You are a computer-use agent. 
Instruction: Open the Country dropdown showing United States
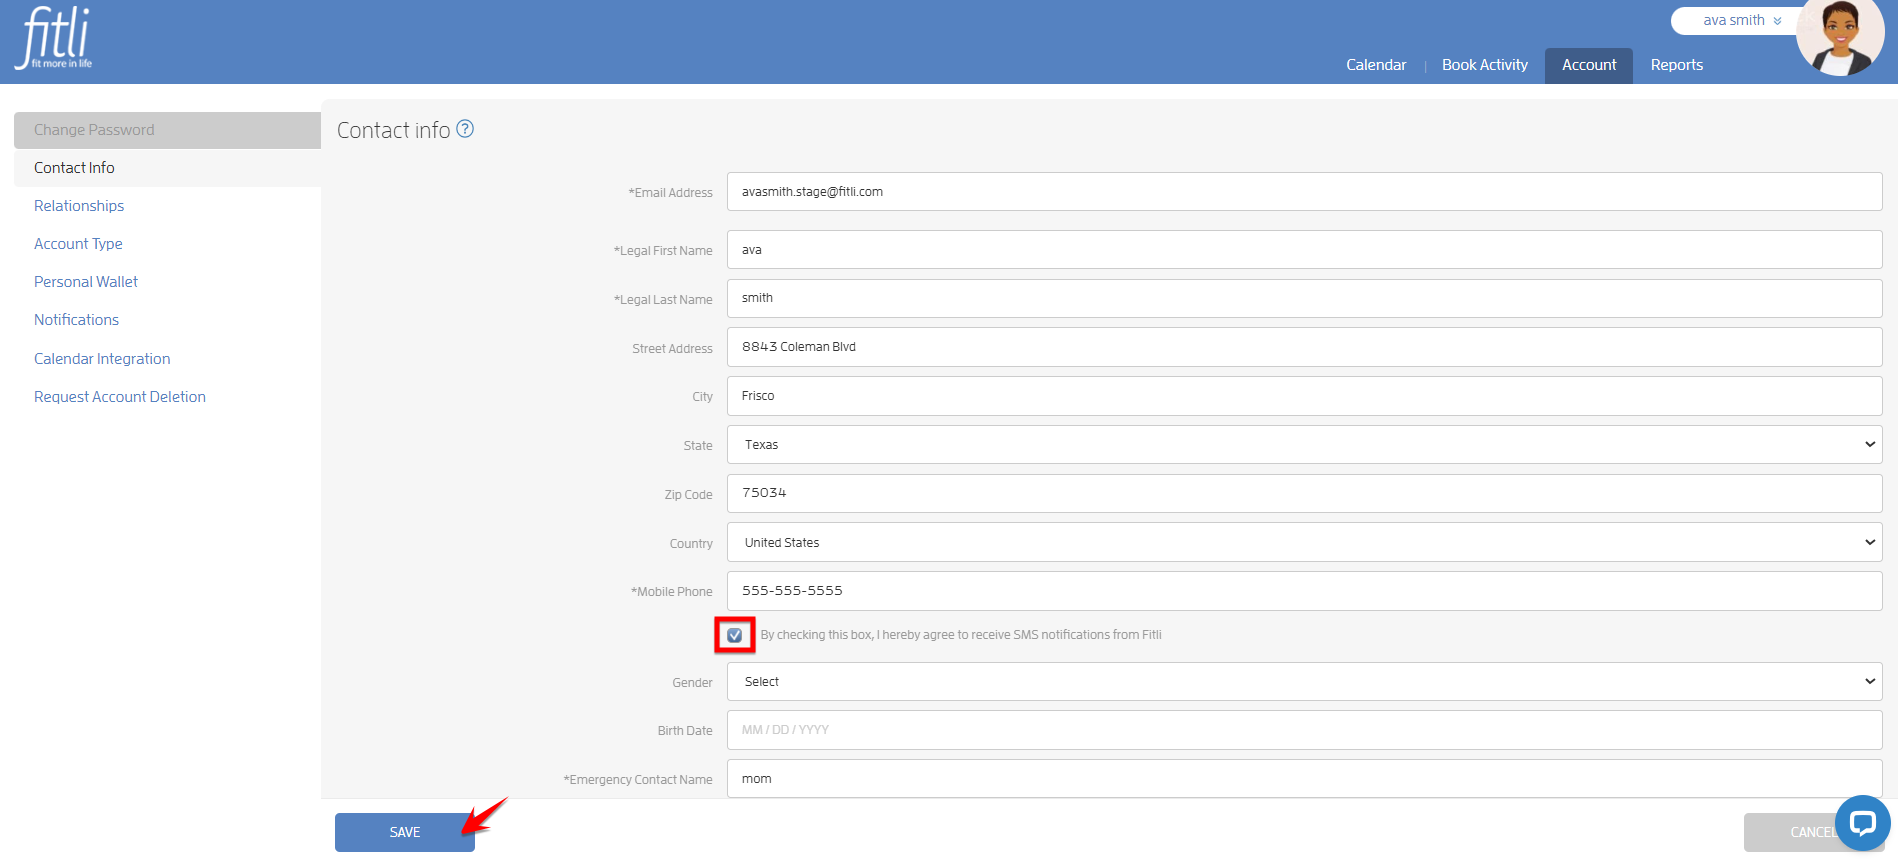click(x=1304, y=542)
